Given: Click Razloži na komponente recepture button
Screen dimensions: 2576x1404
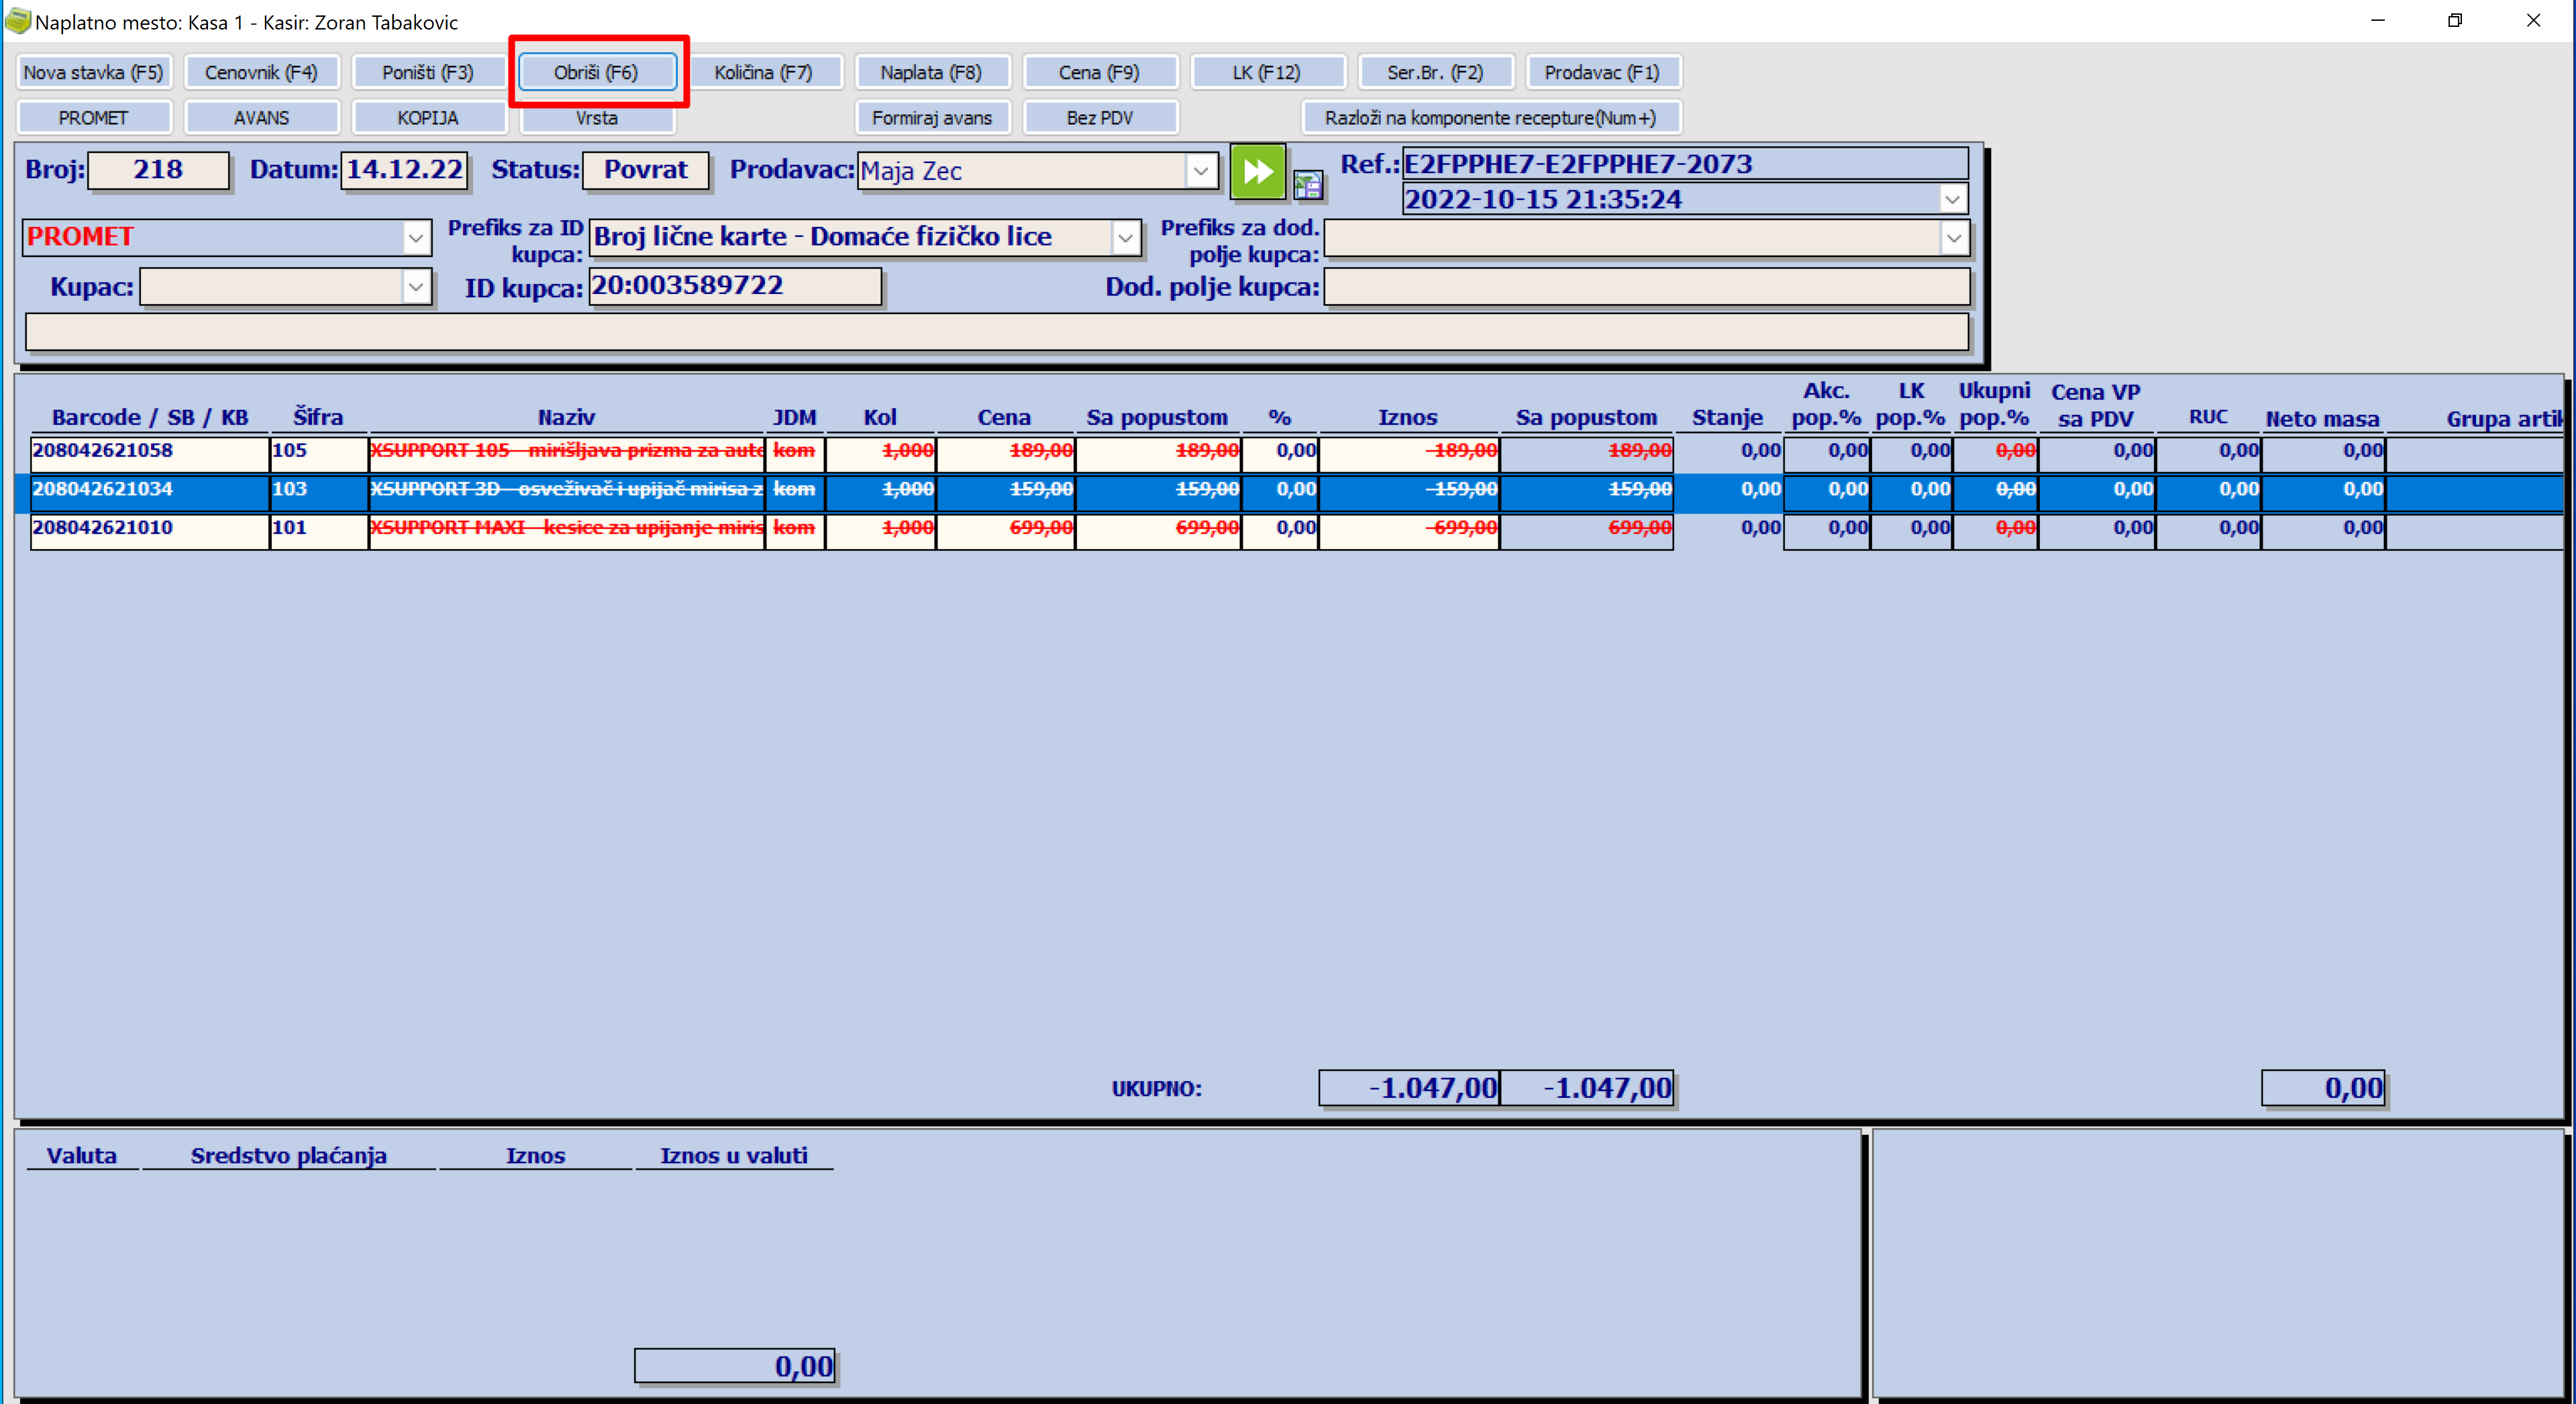Looking at the screenshot, I should [1490, 117].
